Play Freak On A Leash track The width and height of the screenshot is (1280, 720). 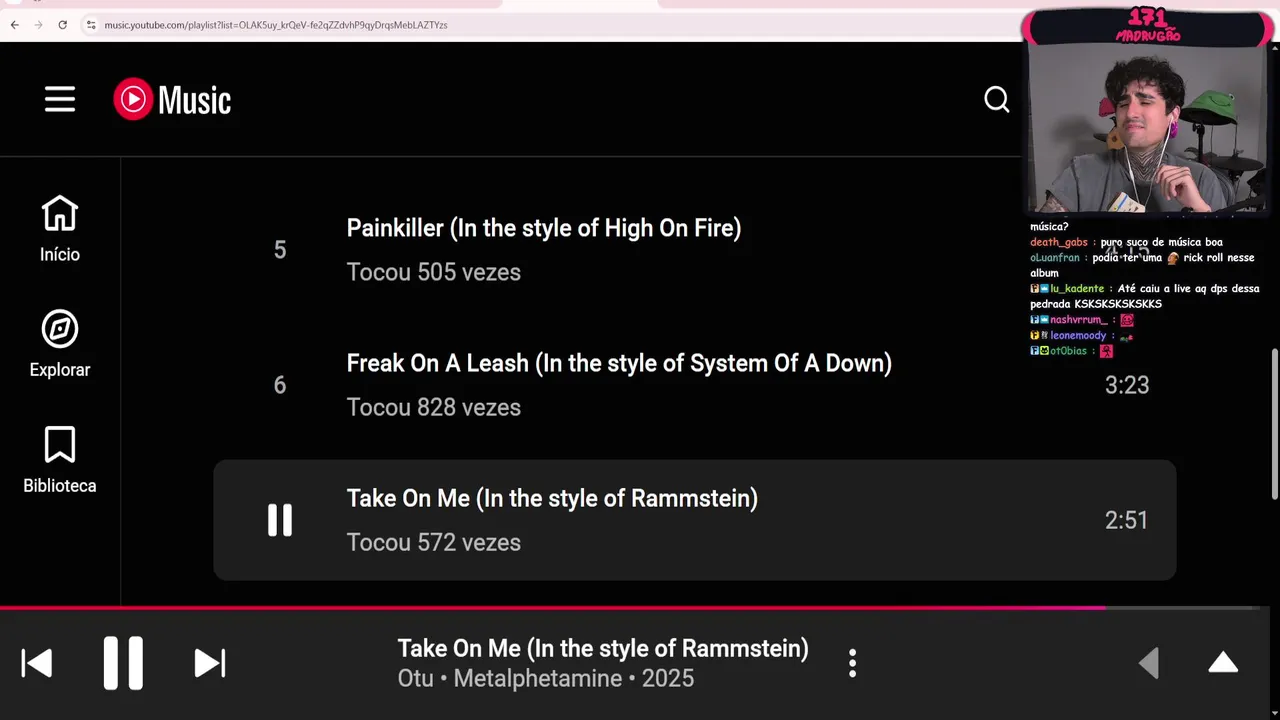[x=618, y=363]
